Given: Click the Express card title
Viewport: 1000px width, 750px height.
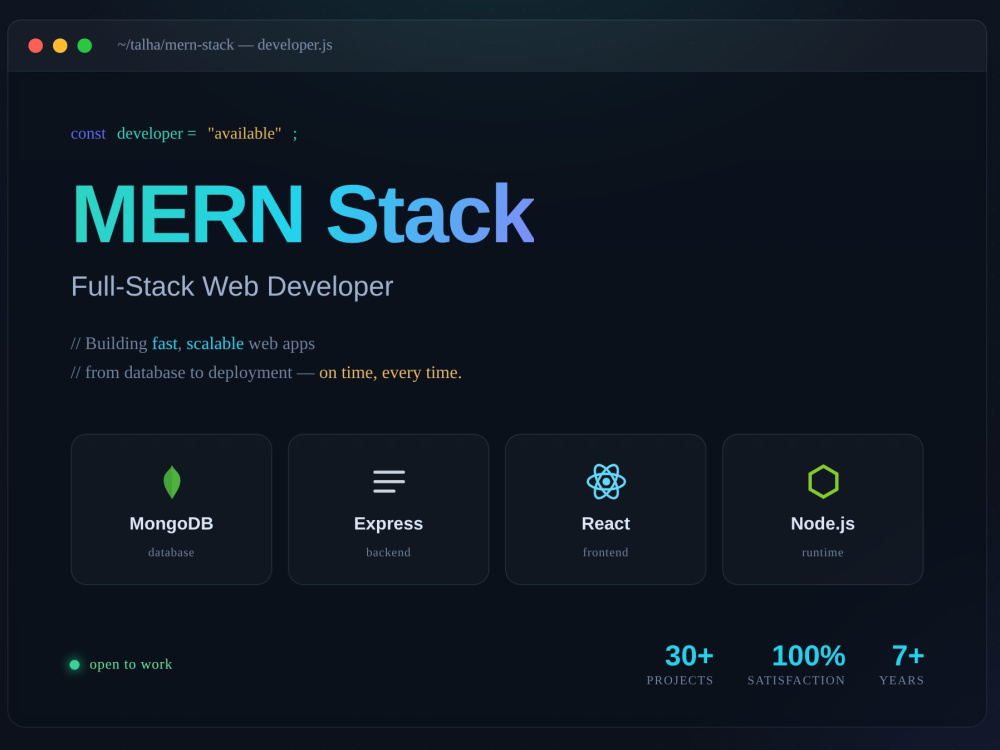Looking at the screenshot, I should pyautogui.click(x=388, y=524).
